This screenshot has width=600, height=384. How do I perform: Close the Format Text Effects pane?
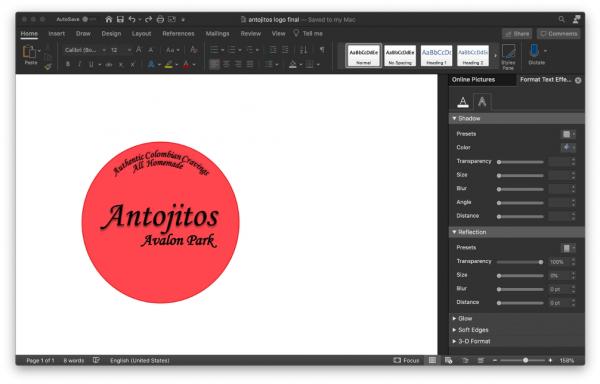pos(578,80)
